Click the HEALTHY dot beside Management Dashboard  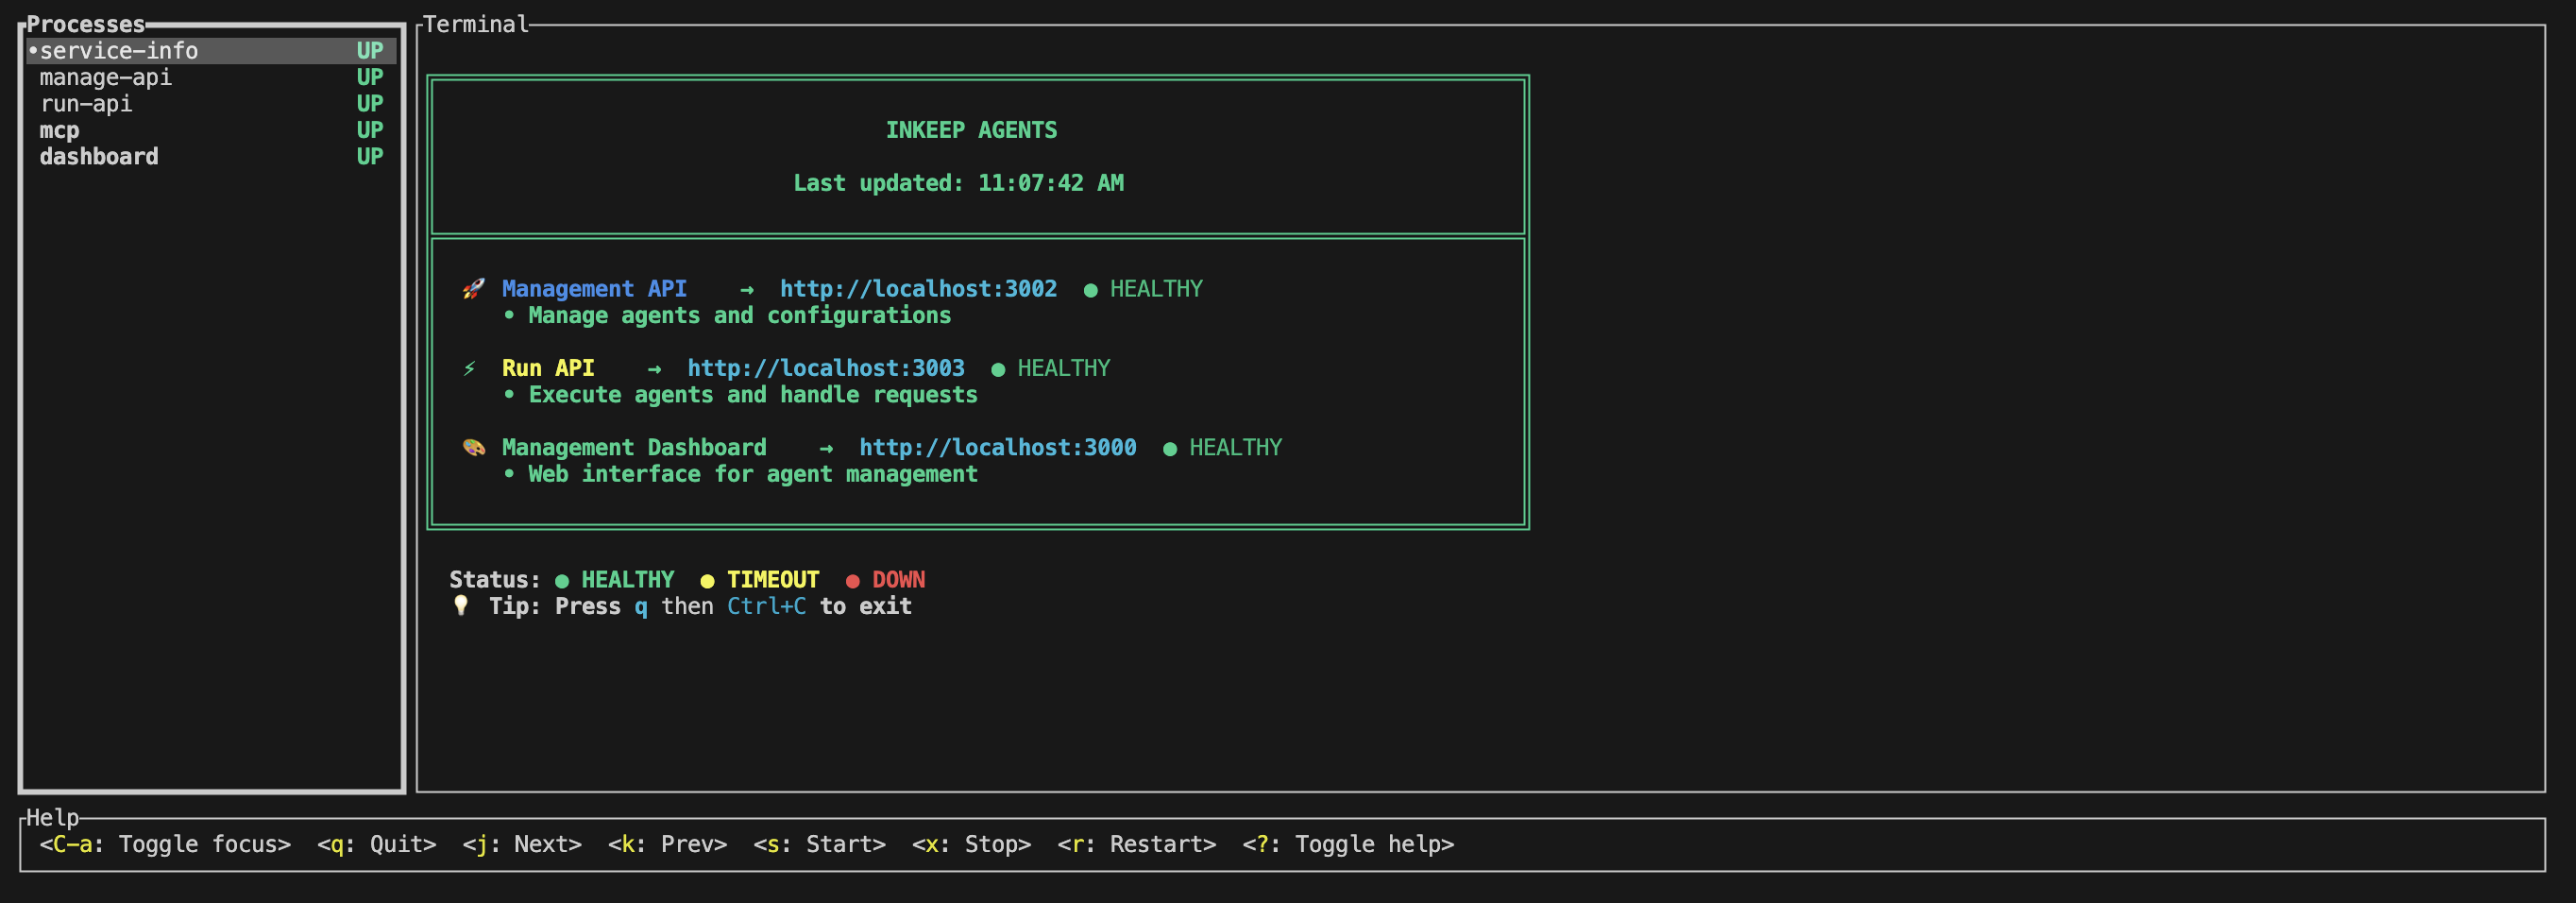(x=1168, y=447)
